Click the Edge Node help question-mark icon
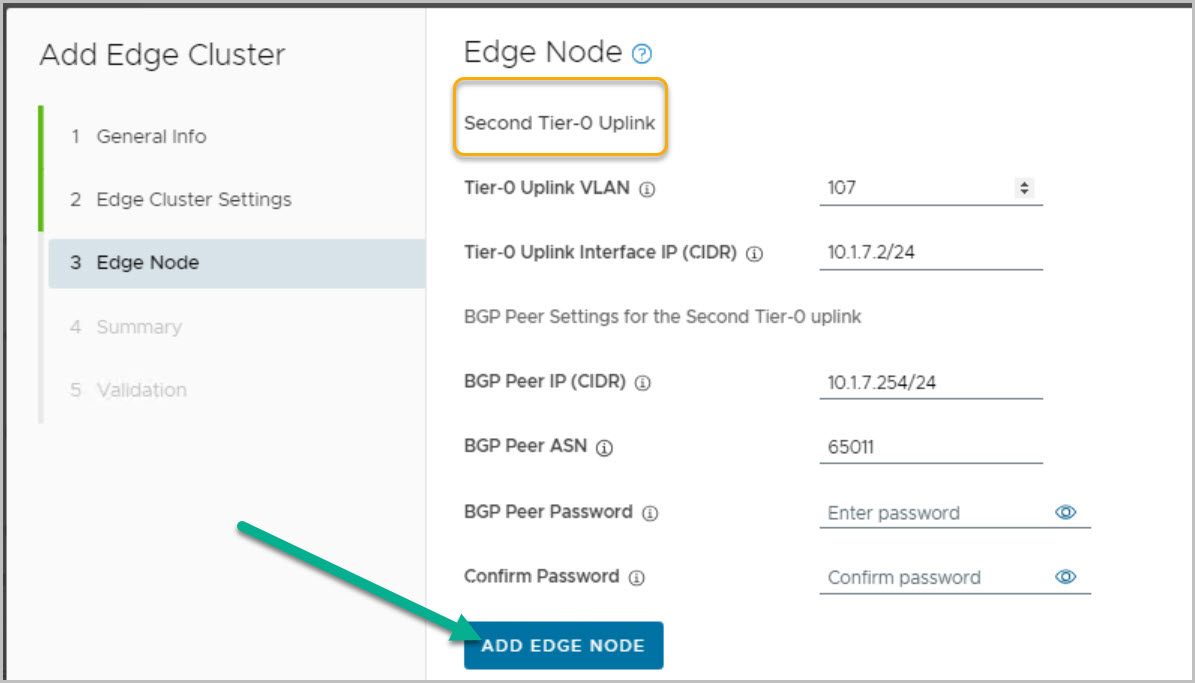 [643, 55]
